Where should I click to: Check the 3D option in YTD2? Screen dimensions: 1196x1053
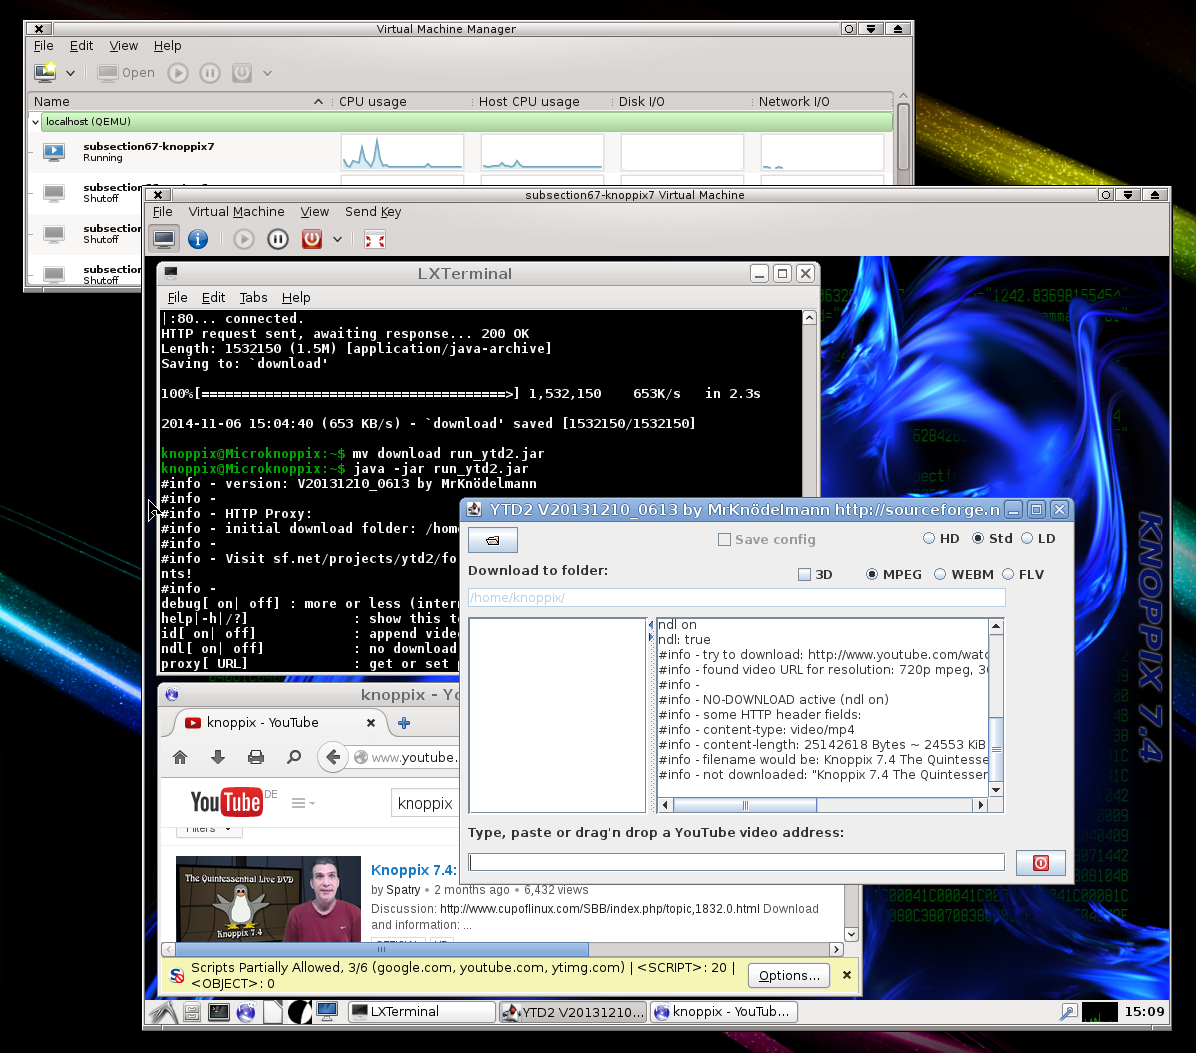tap(804, 574)
